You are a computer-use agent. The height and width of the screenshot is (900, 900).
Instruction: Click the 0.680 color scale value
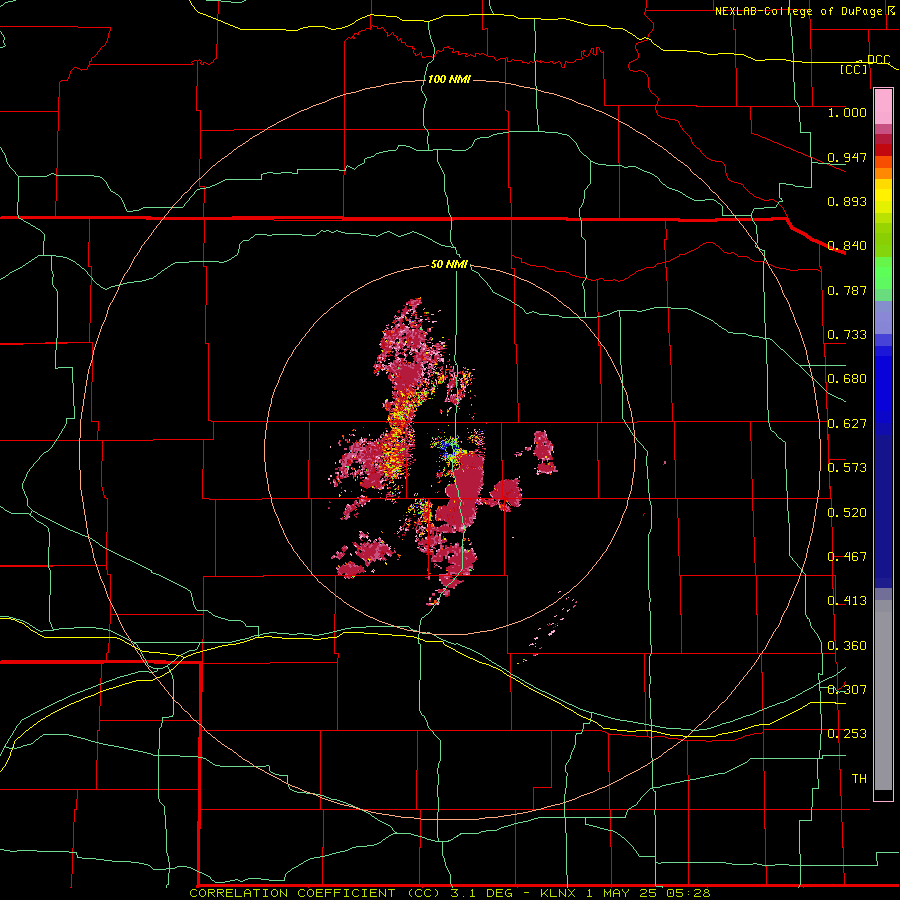click(847, 379)
